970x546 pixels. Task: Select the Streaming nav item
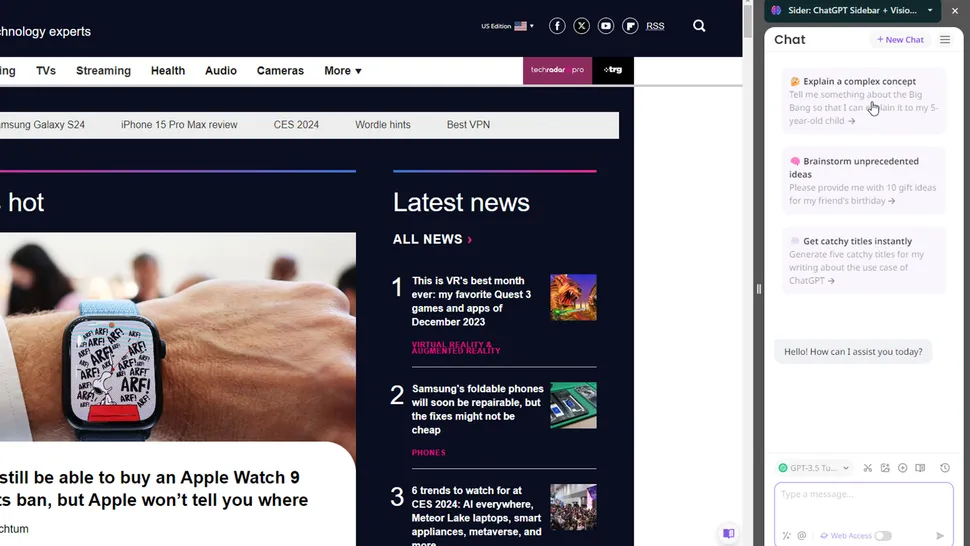(103, 71)
